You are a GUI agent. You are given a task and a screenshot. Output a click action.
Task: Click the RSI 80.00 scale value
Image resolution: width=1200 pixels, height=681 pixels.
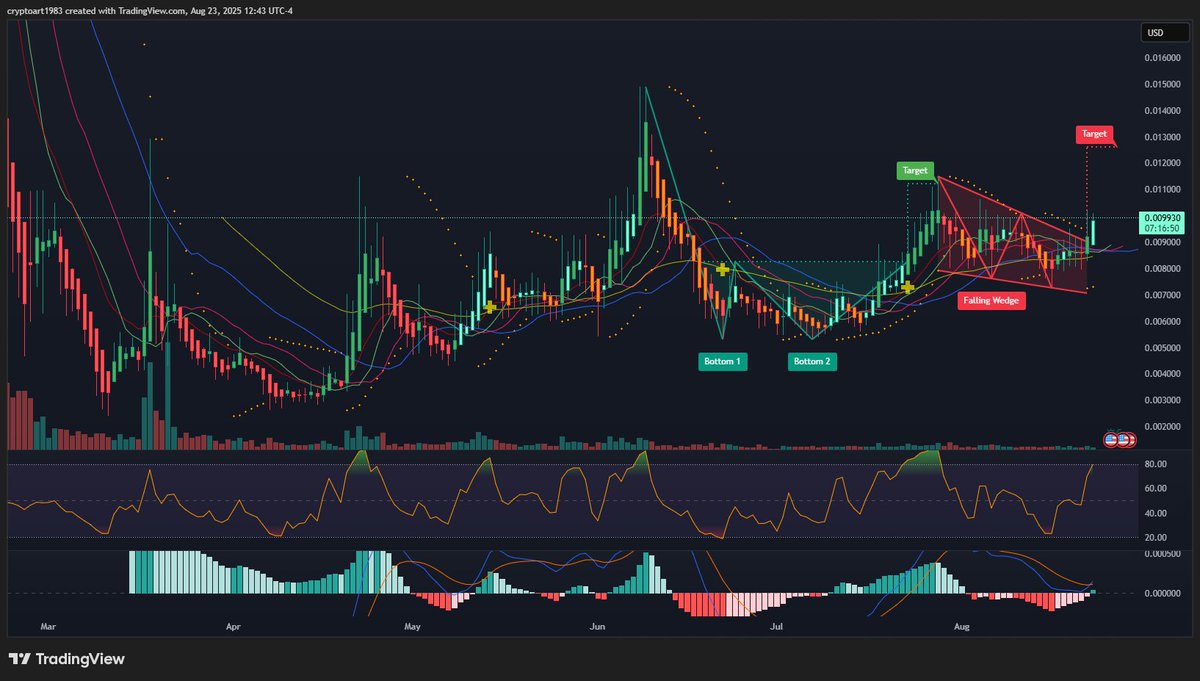(1157, 464)
